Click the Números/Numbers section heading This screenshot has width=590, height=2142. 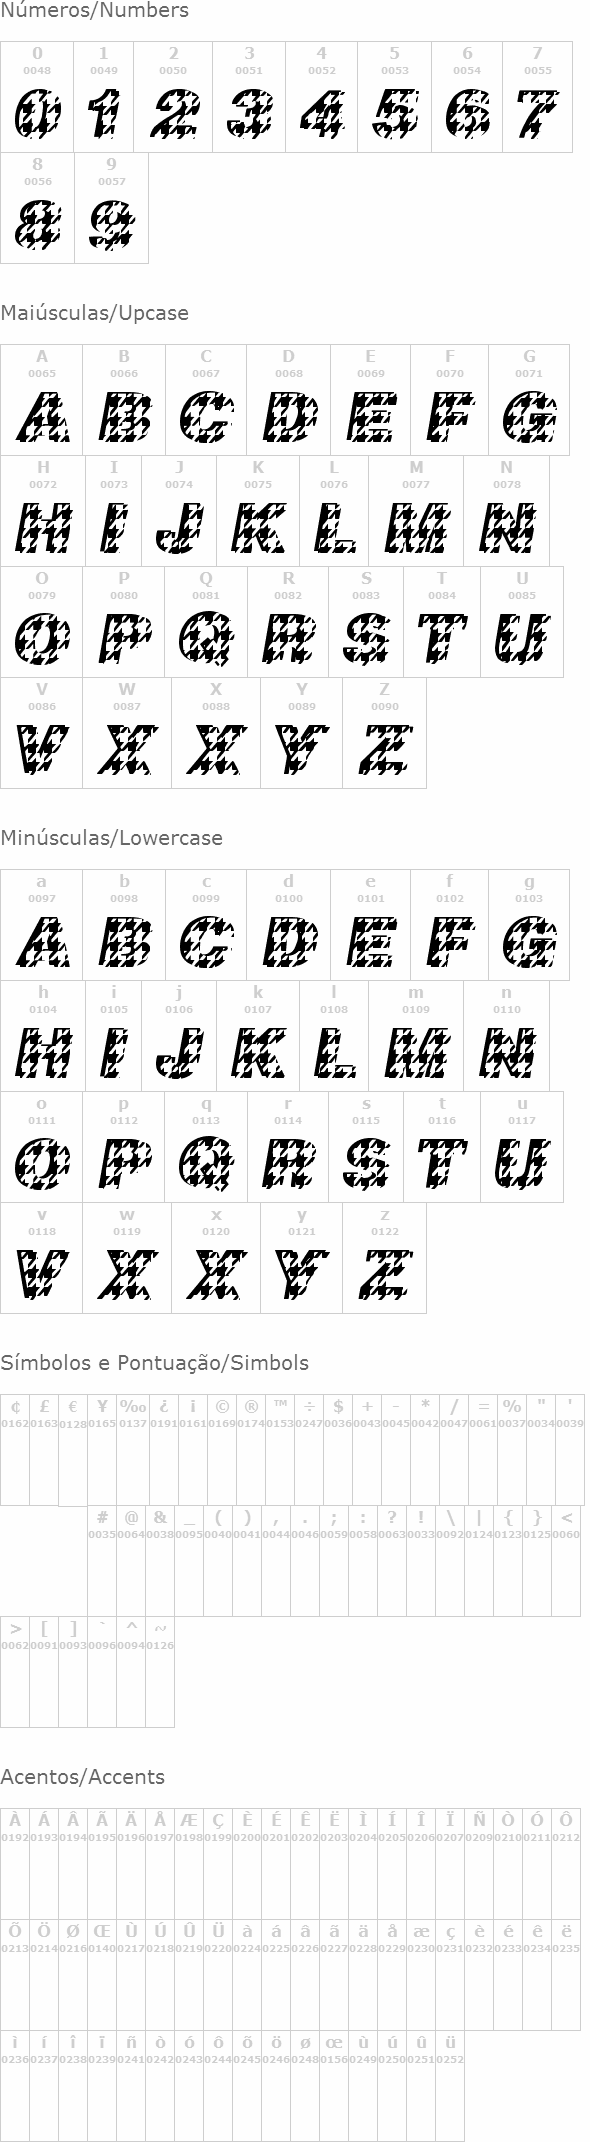tap(94, 11)
